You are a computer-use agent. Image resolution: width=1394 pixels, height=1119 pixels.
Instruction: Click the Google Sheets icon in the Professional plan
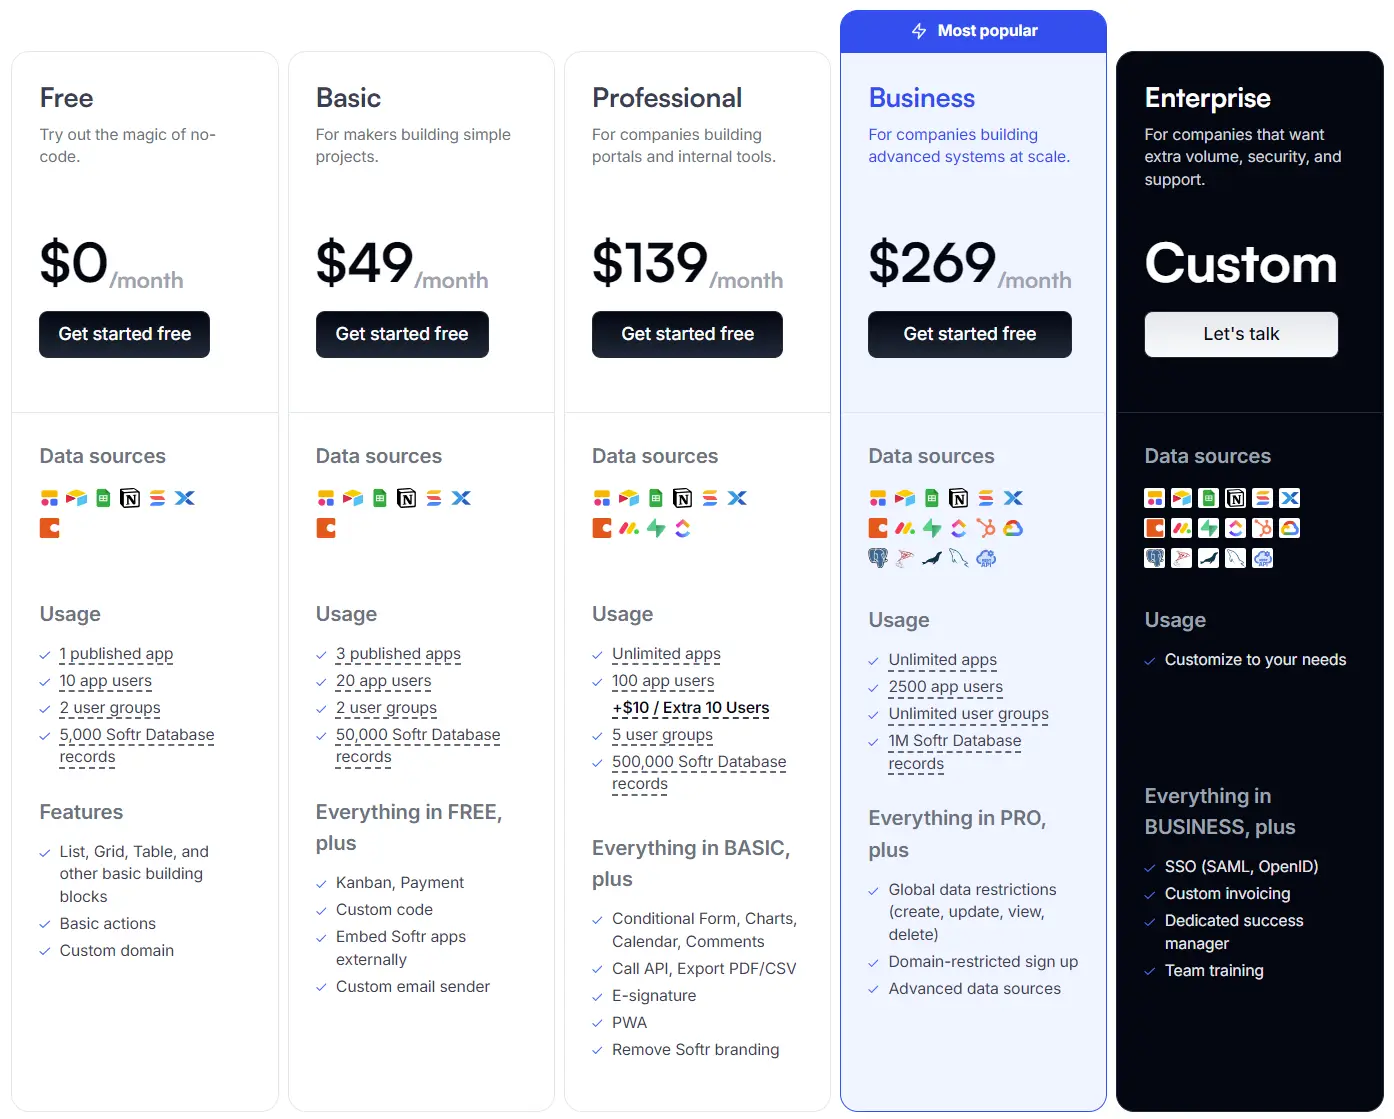(x=656, y=498)
